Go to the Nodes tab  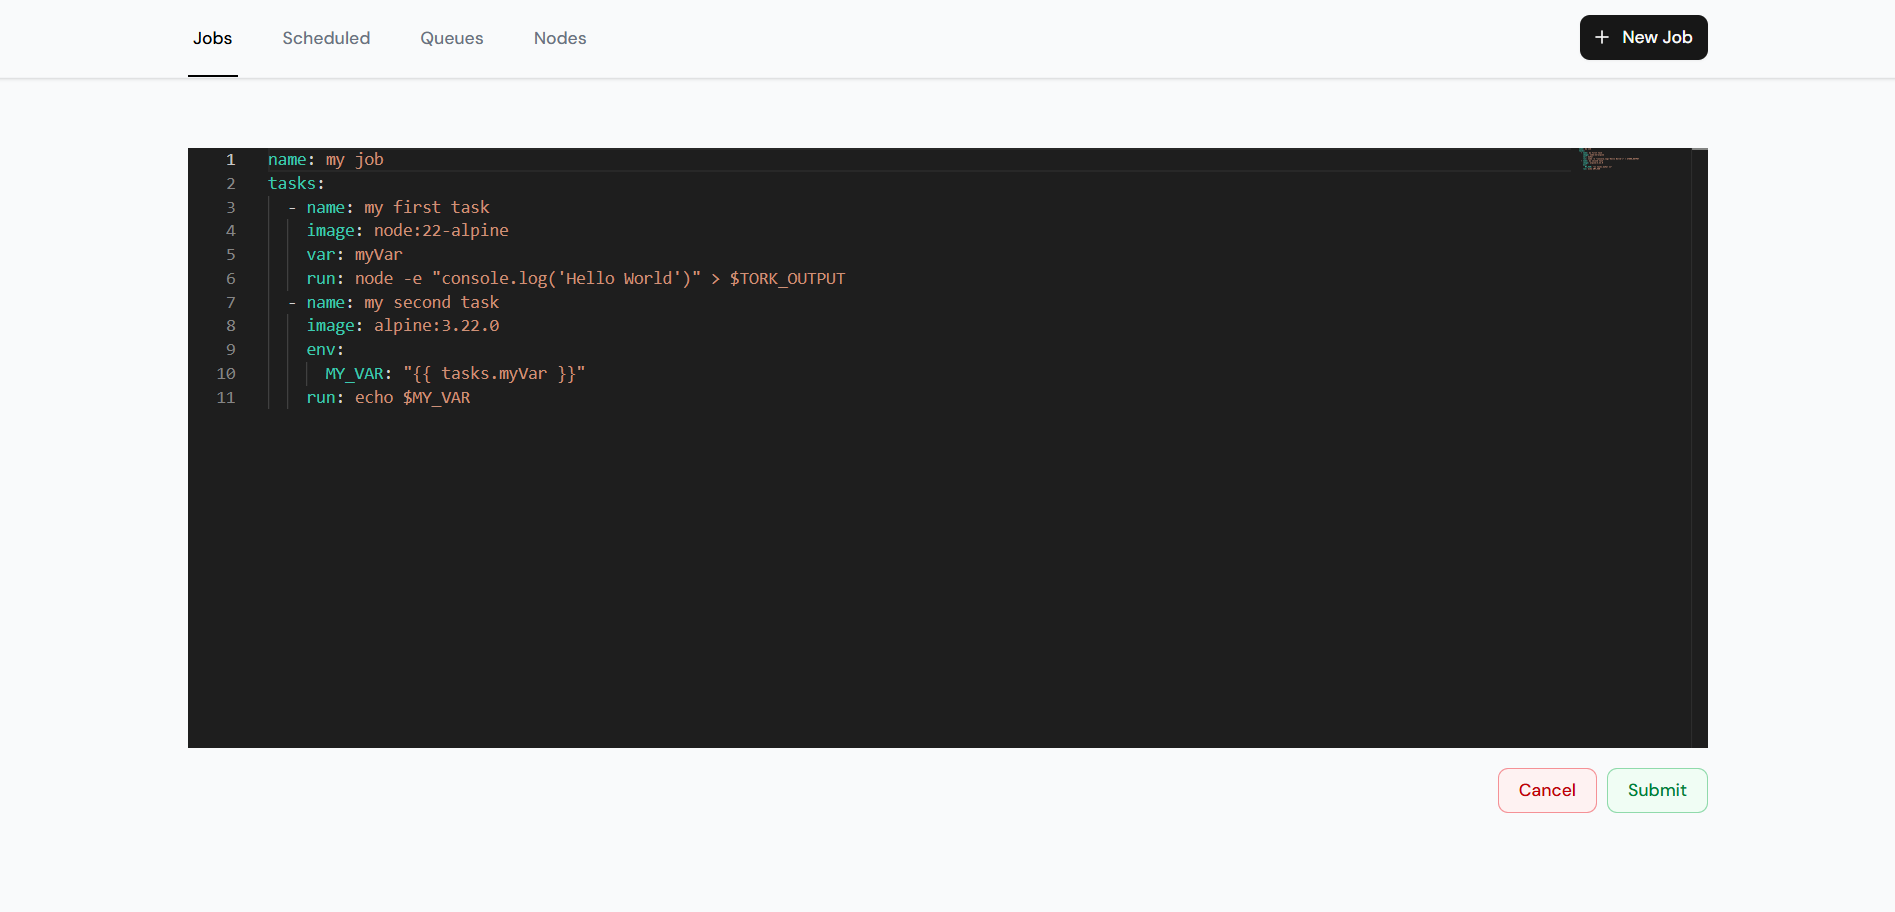[x=560, y=38]
